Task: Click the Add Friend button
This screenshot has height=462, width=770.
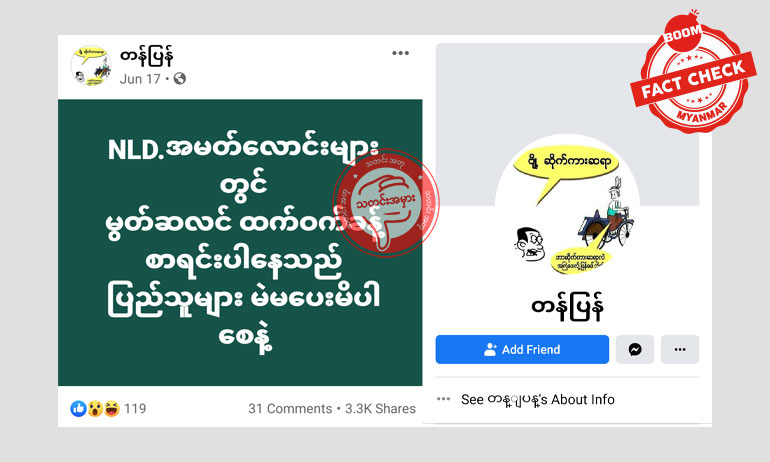Action: pyautogui.click(x=522, y=350)
